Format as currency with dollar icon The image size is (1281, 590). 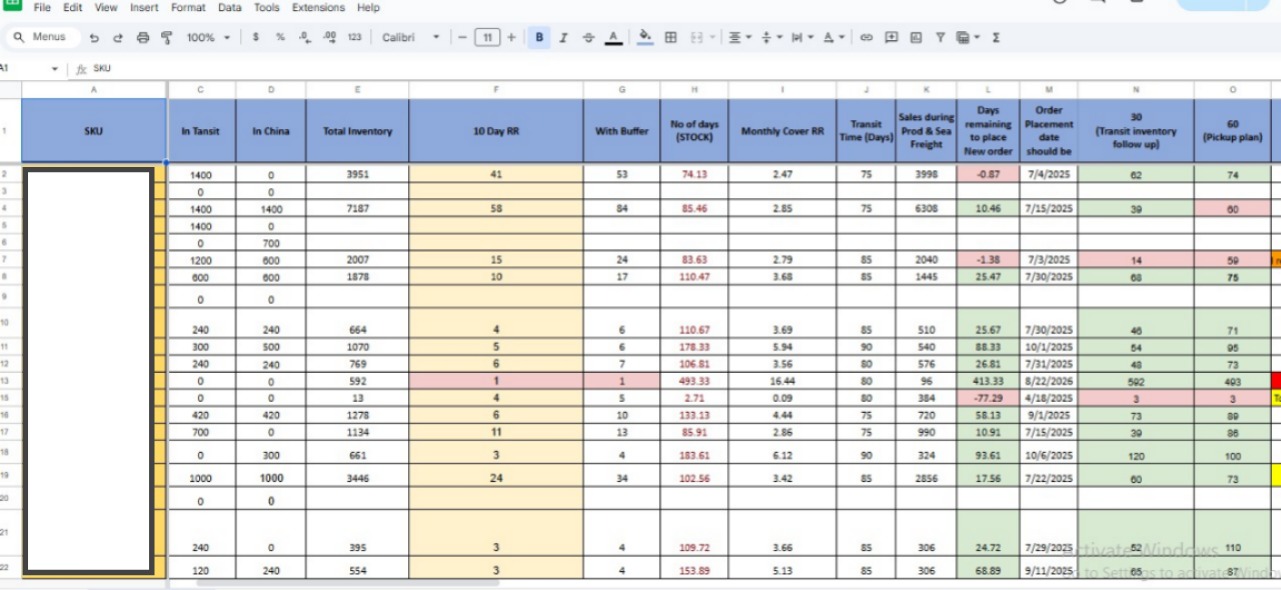tap(256, 37)
